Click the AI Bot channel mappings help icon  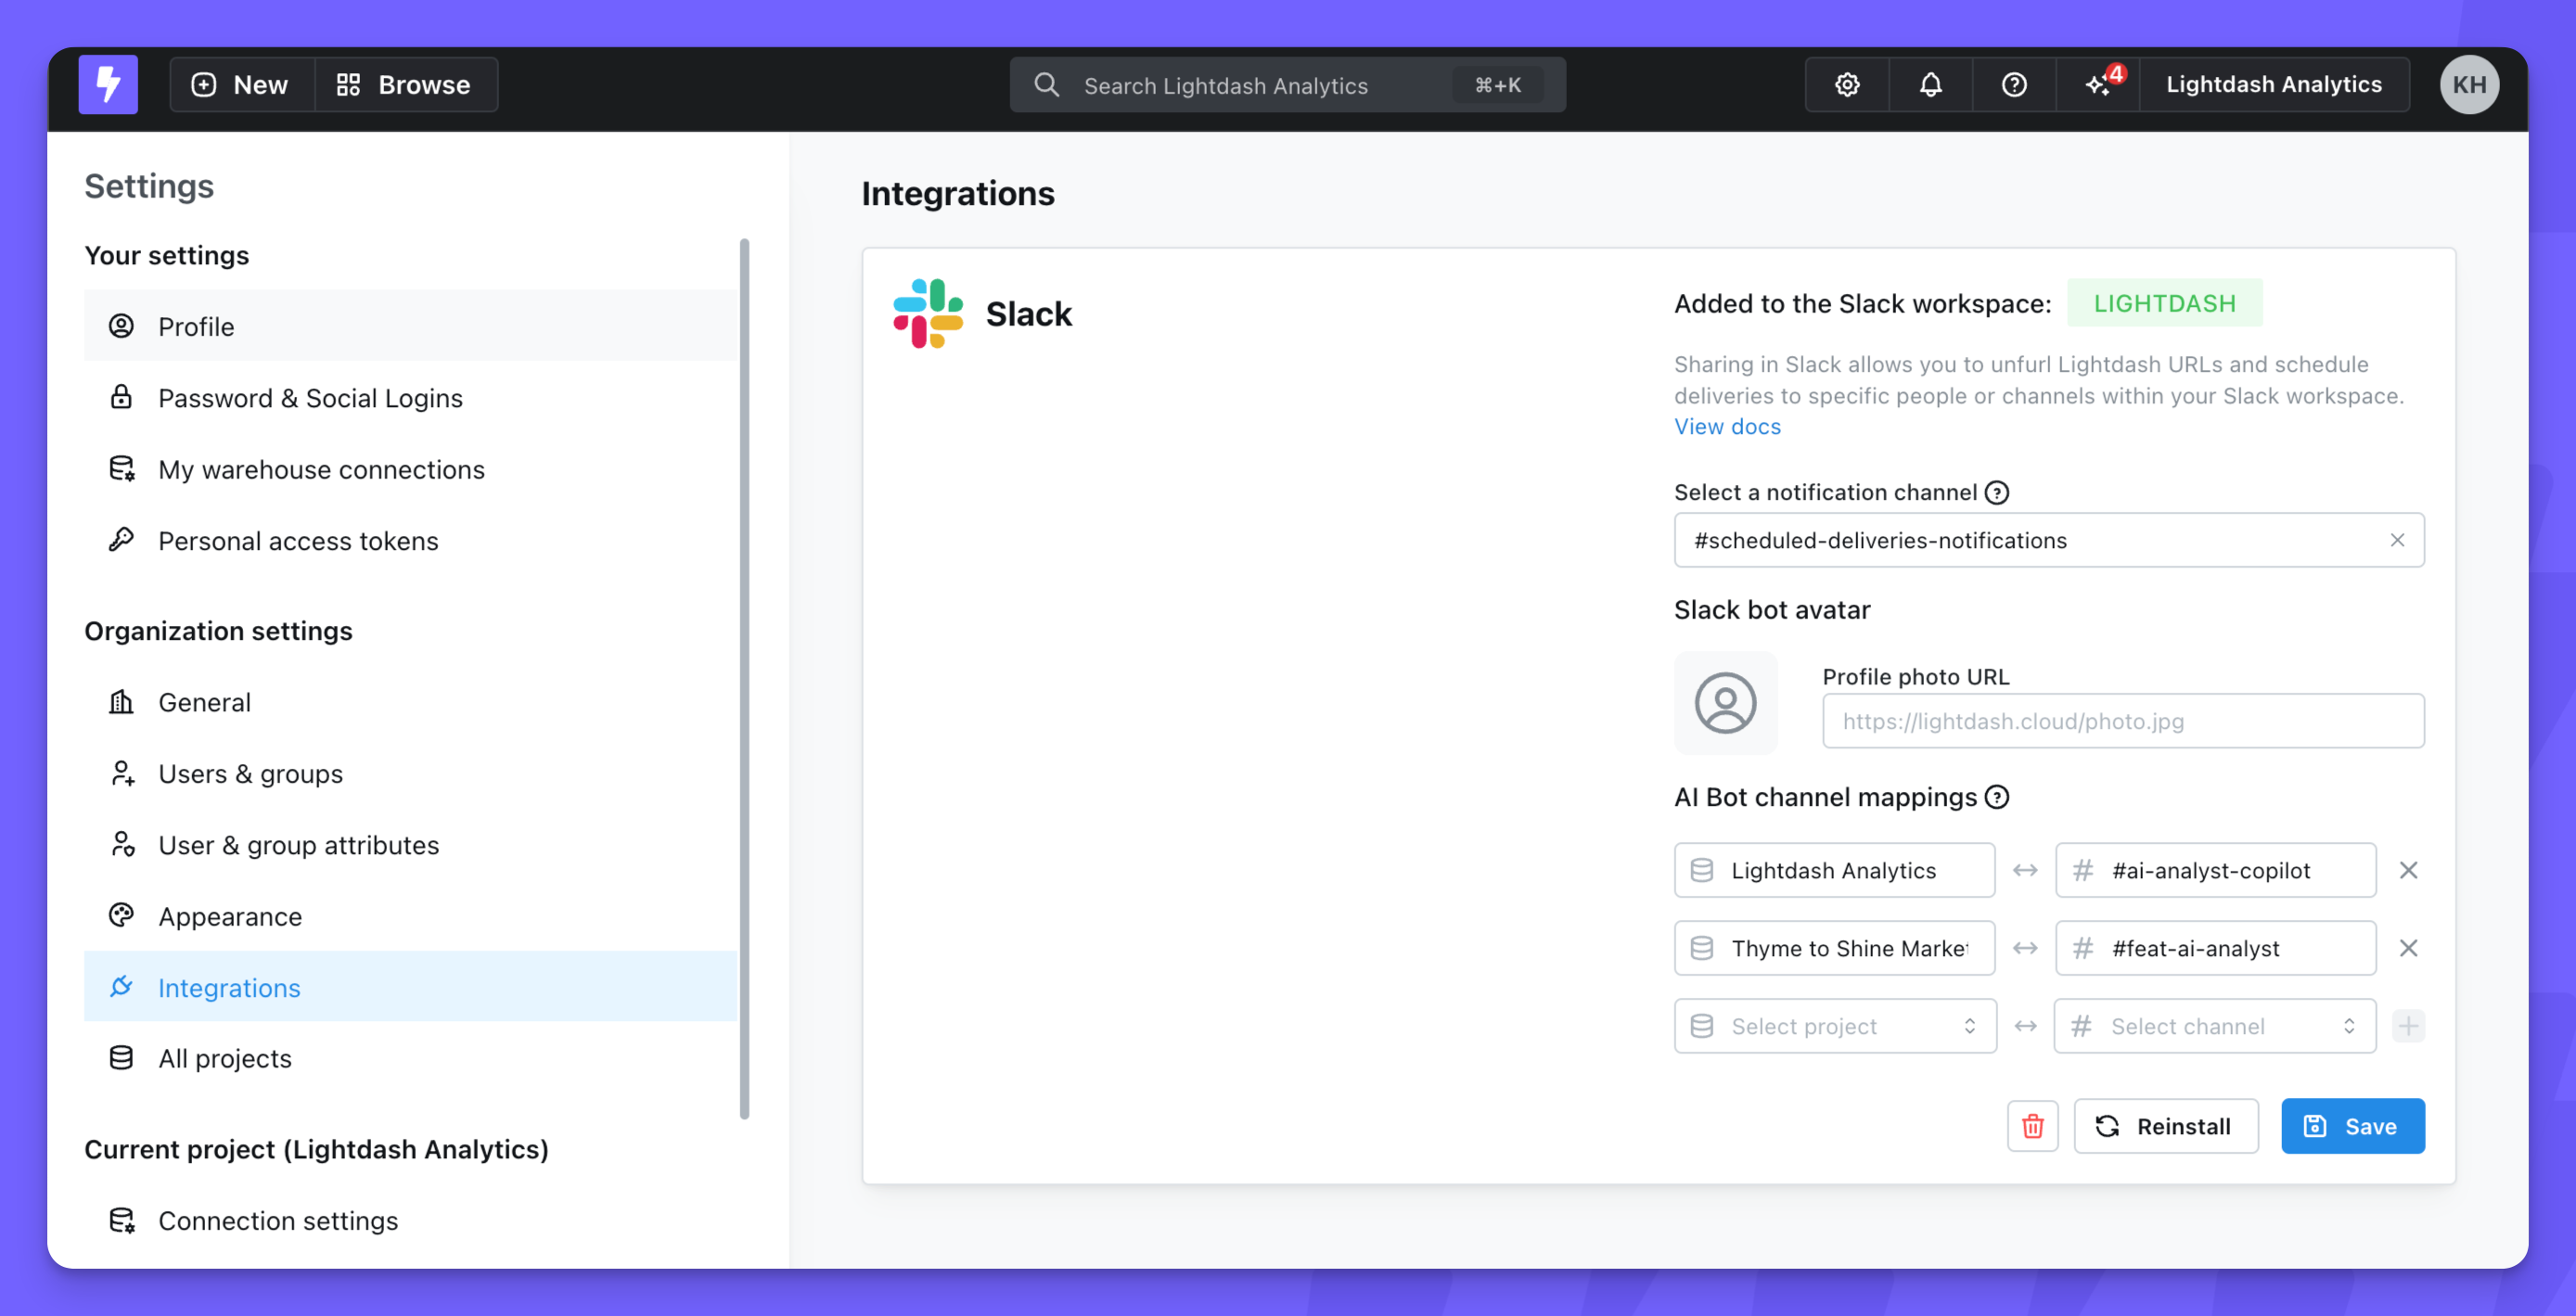1997,797
